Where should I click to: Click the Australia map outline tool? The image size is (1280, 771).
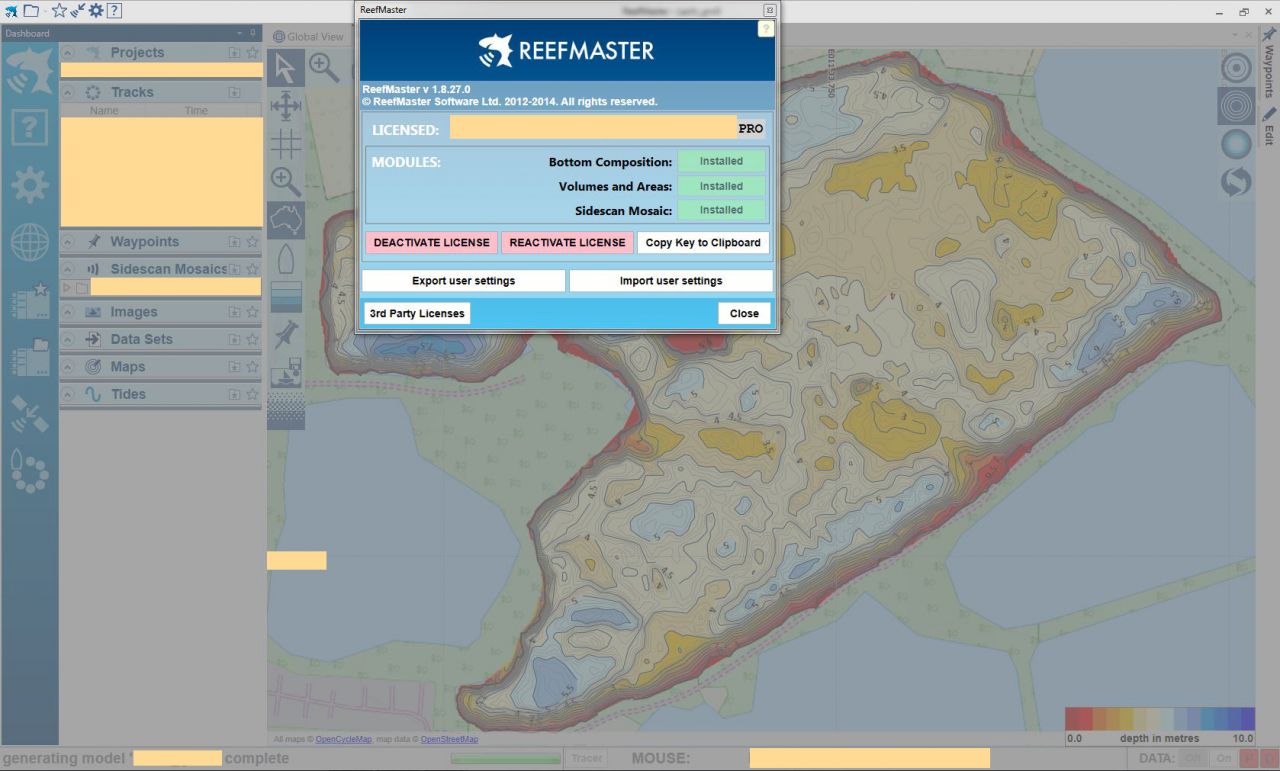coord(286,220)
